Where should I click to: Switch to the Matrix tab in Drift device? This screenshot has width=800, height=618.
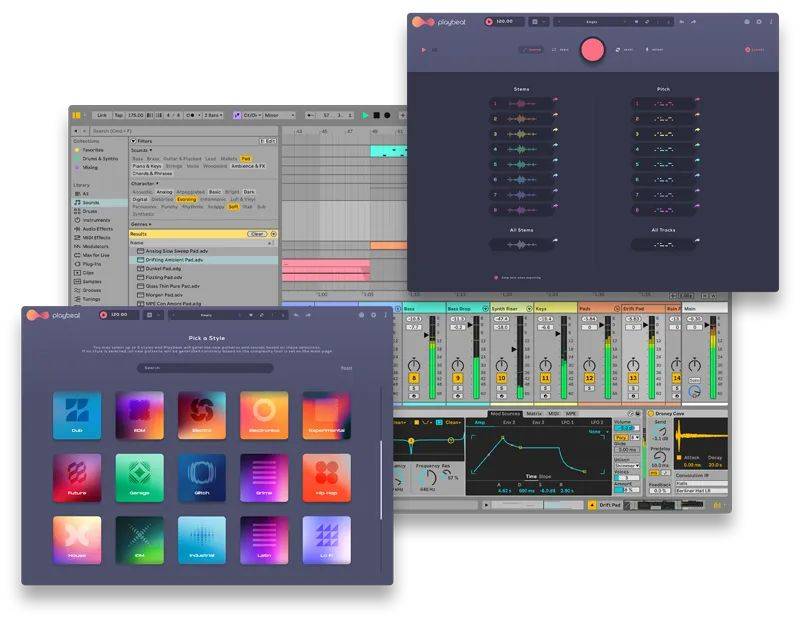[534, 413]
